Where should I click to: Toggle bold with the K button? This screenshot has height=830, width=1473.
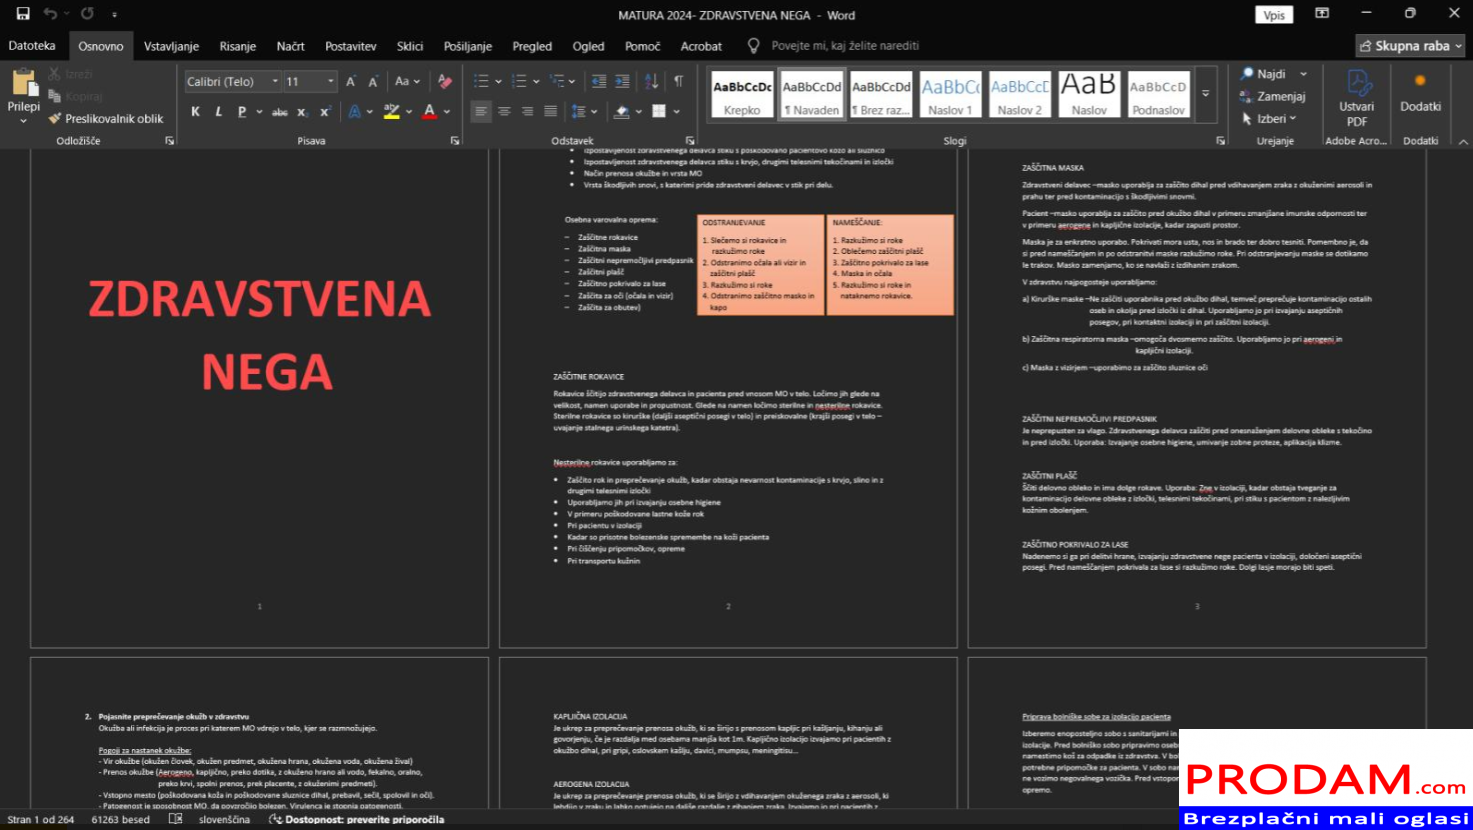[195, 112]
